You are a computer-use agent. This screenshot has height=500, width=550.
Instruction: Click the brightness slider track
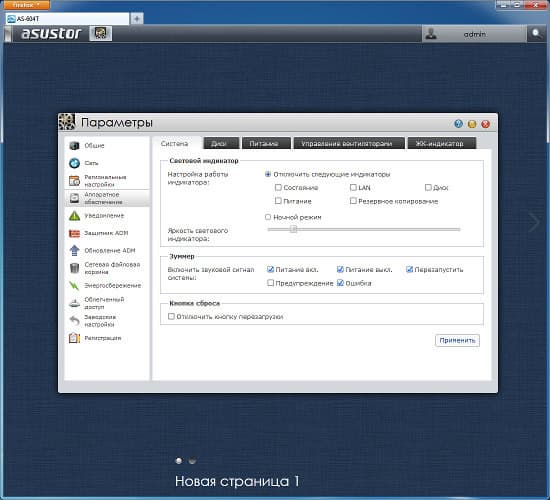364,229
